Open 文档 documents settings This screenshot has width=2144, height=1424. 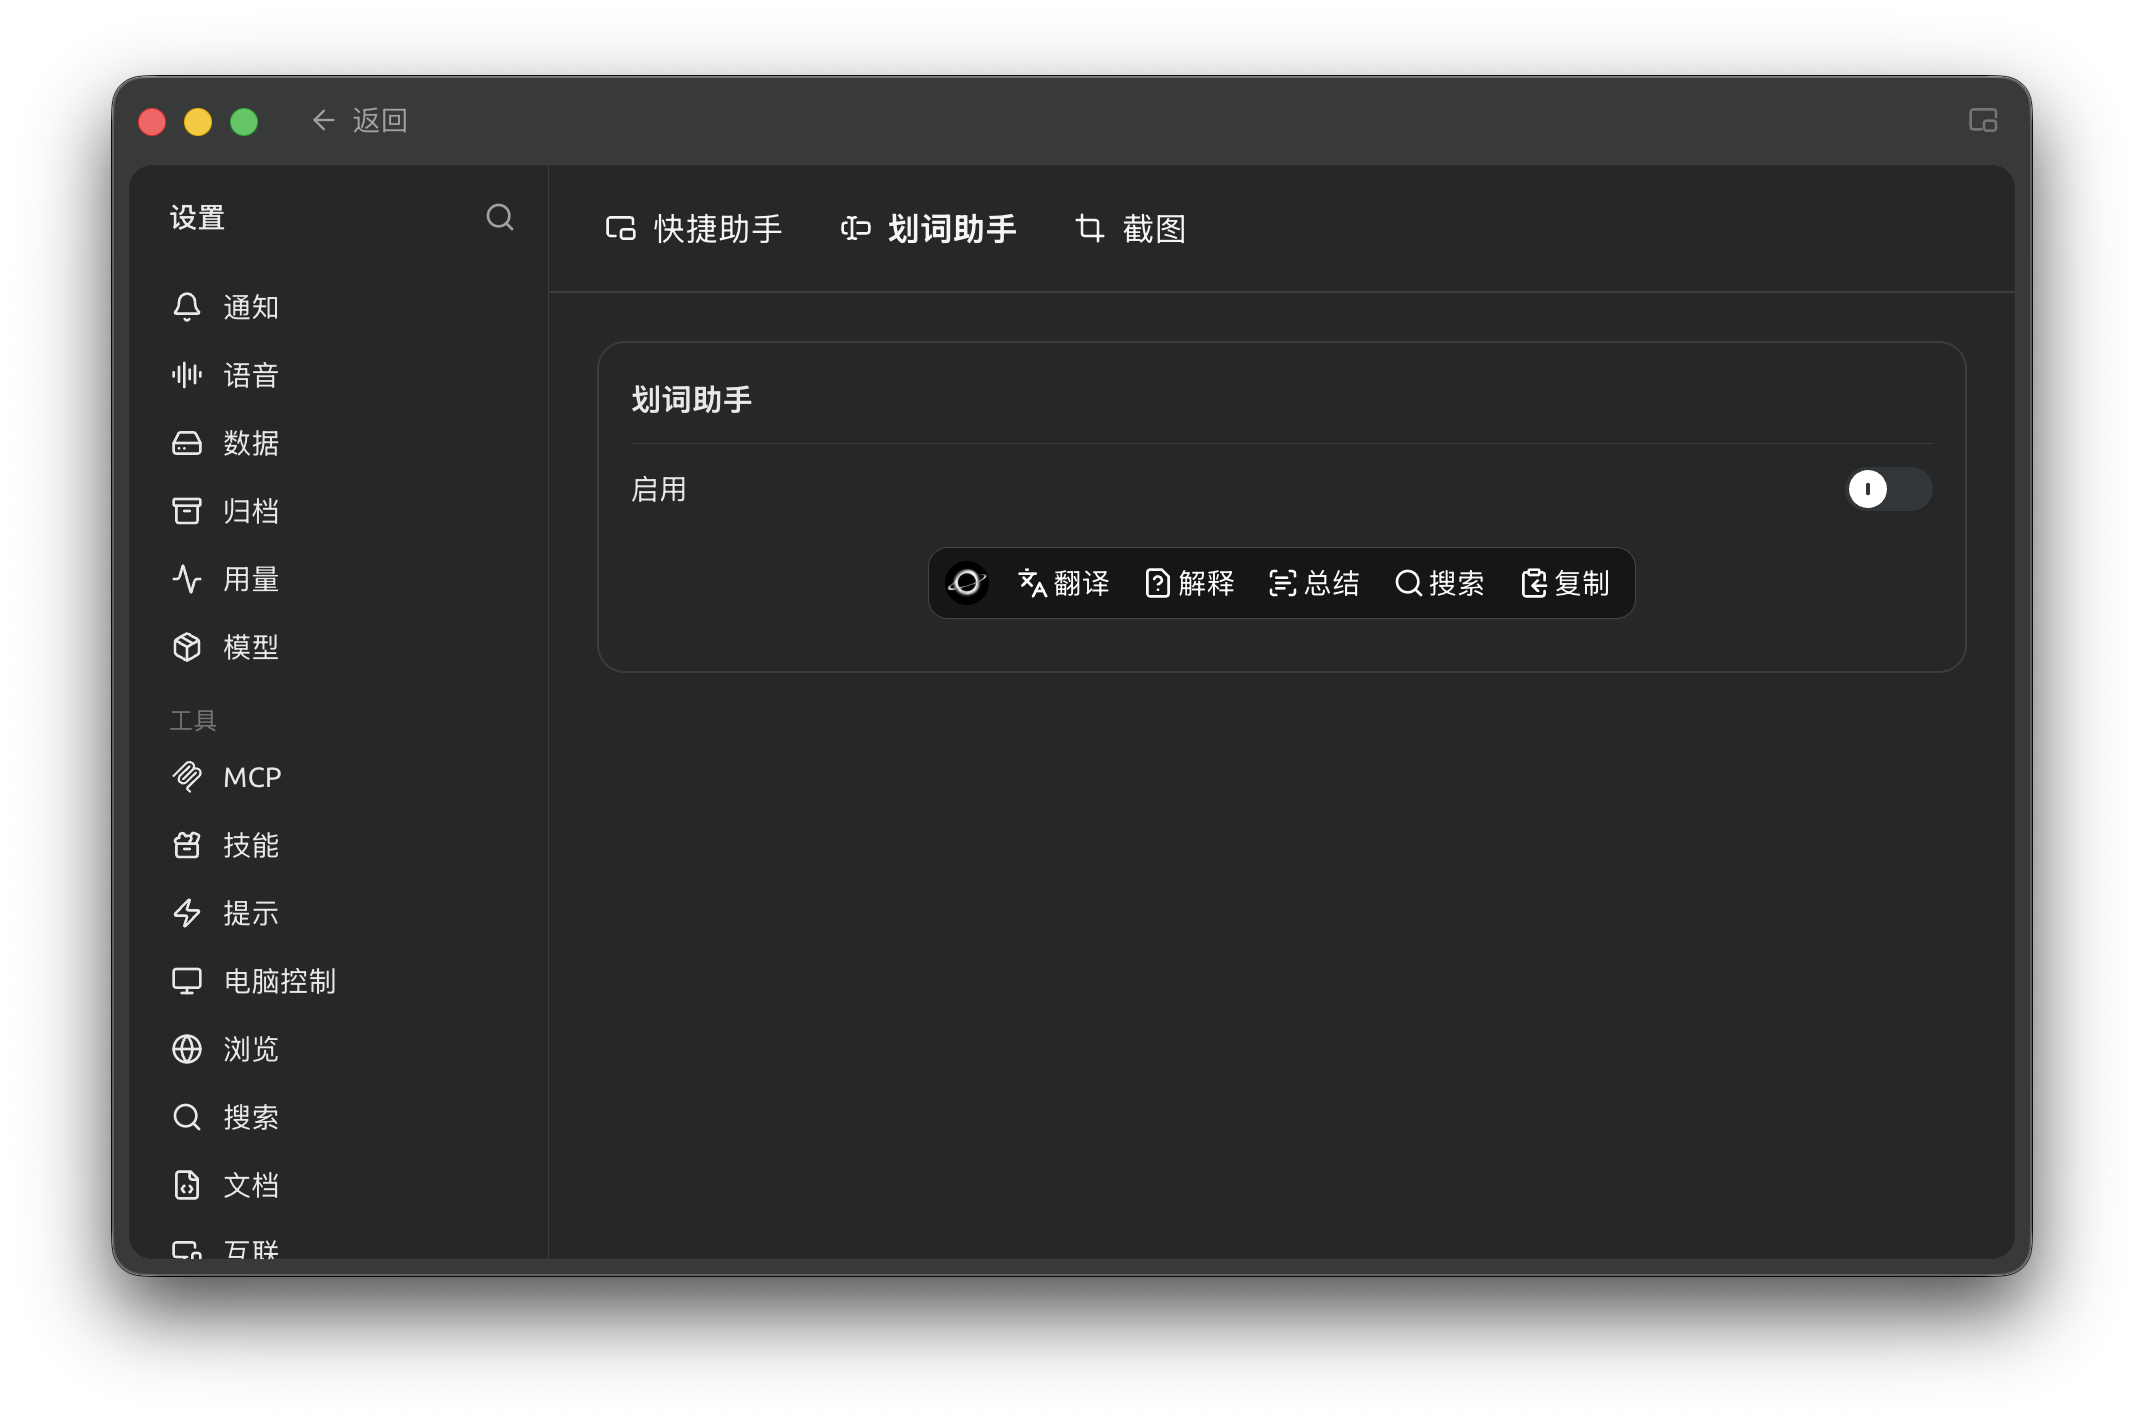point(338,1185)
